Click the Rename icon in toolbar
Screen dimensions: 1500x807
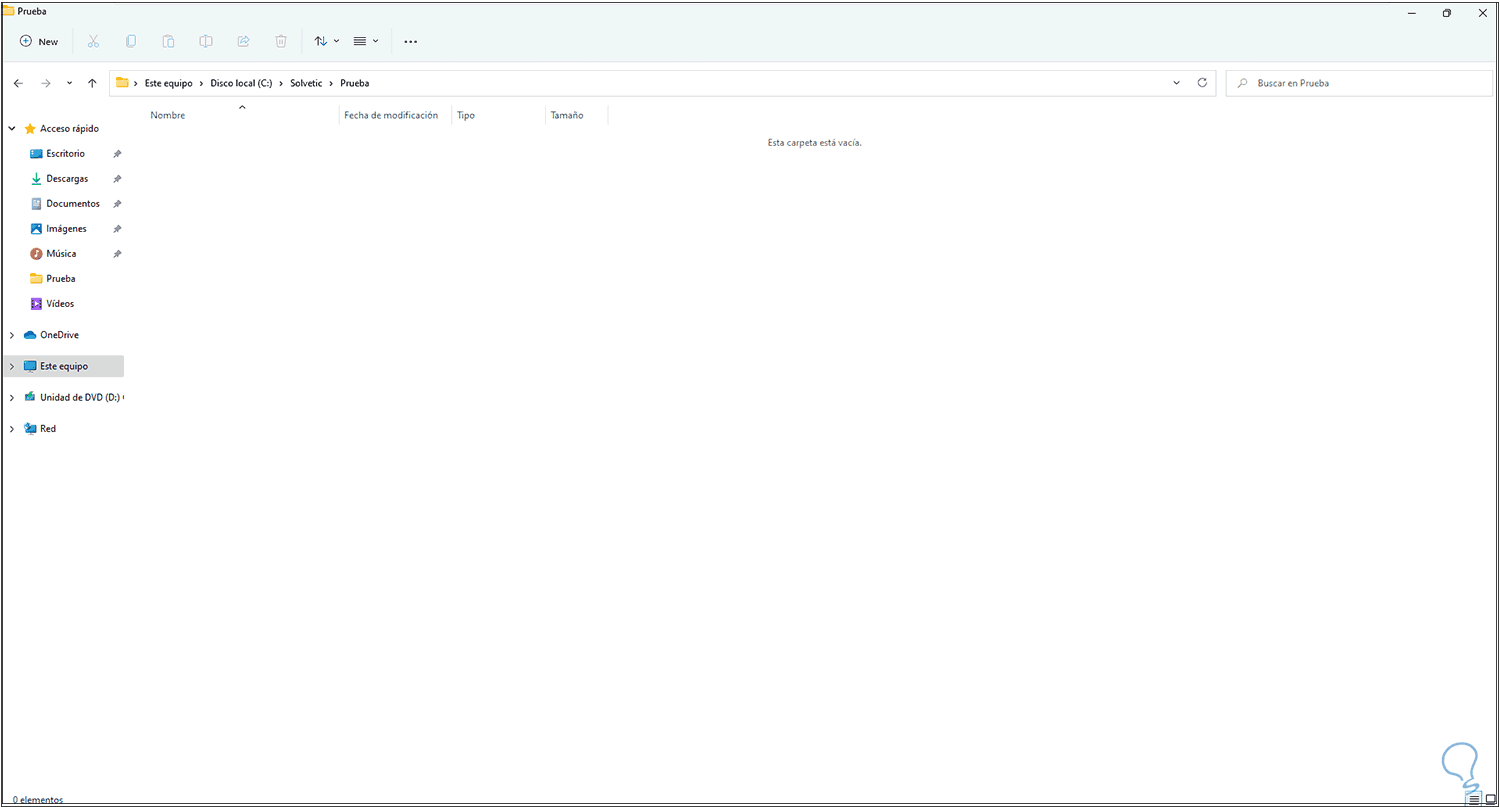[205, 42]
